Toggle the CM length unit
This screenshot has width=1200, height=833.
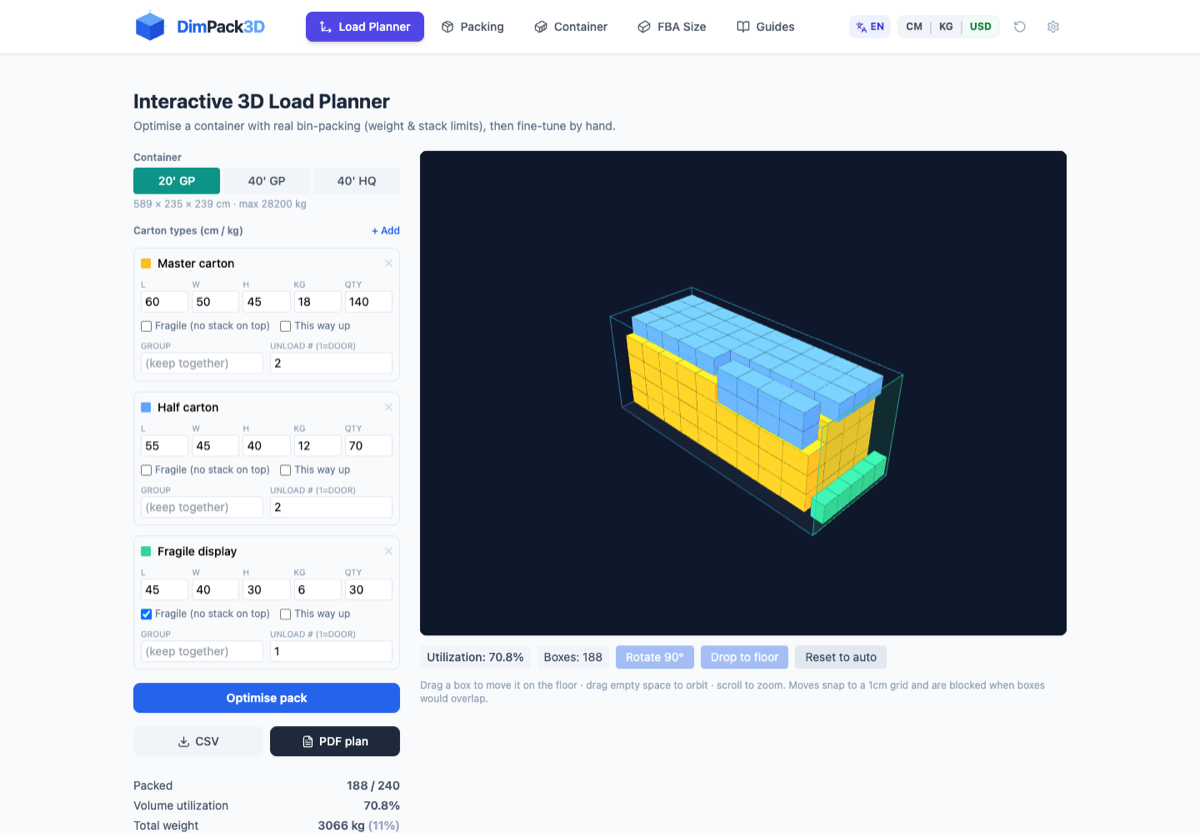914,27
